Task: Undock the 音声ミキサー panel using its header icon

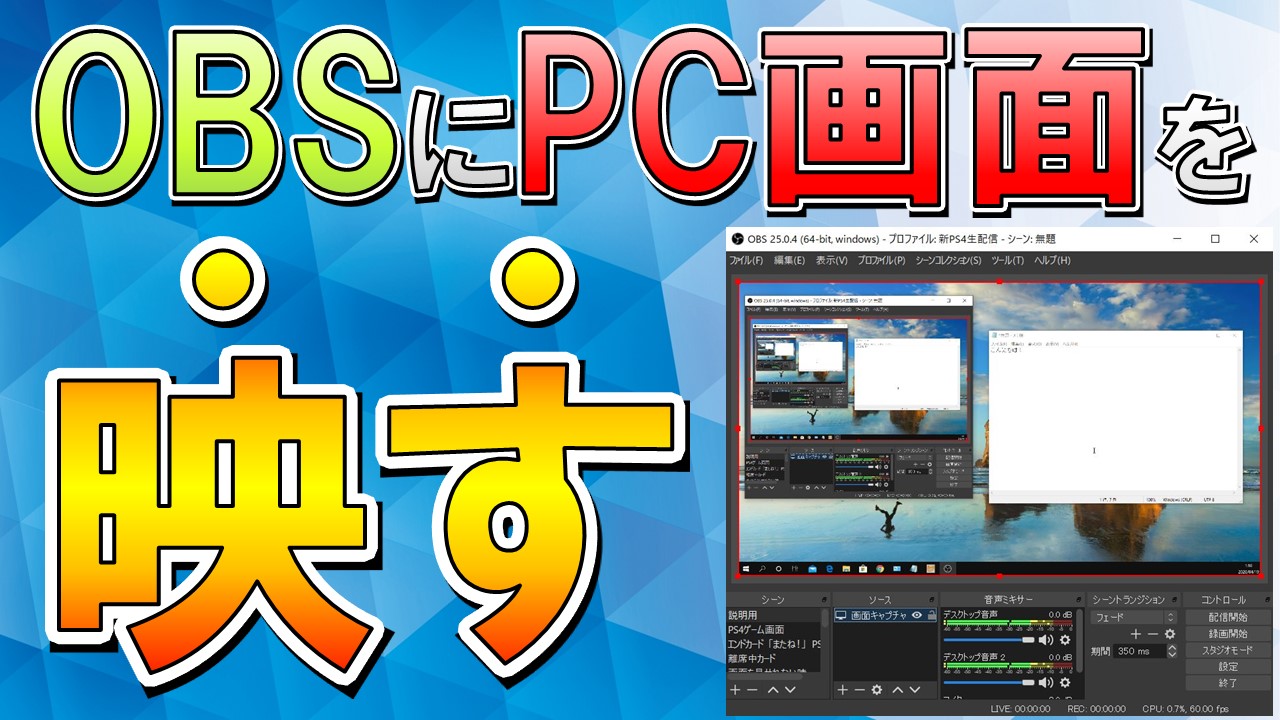Action: [x=1078, y=599]
